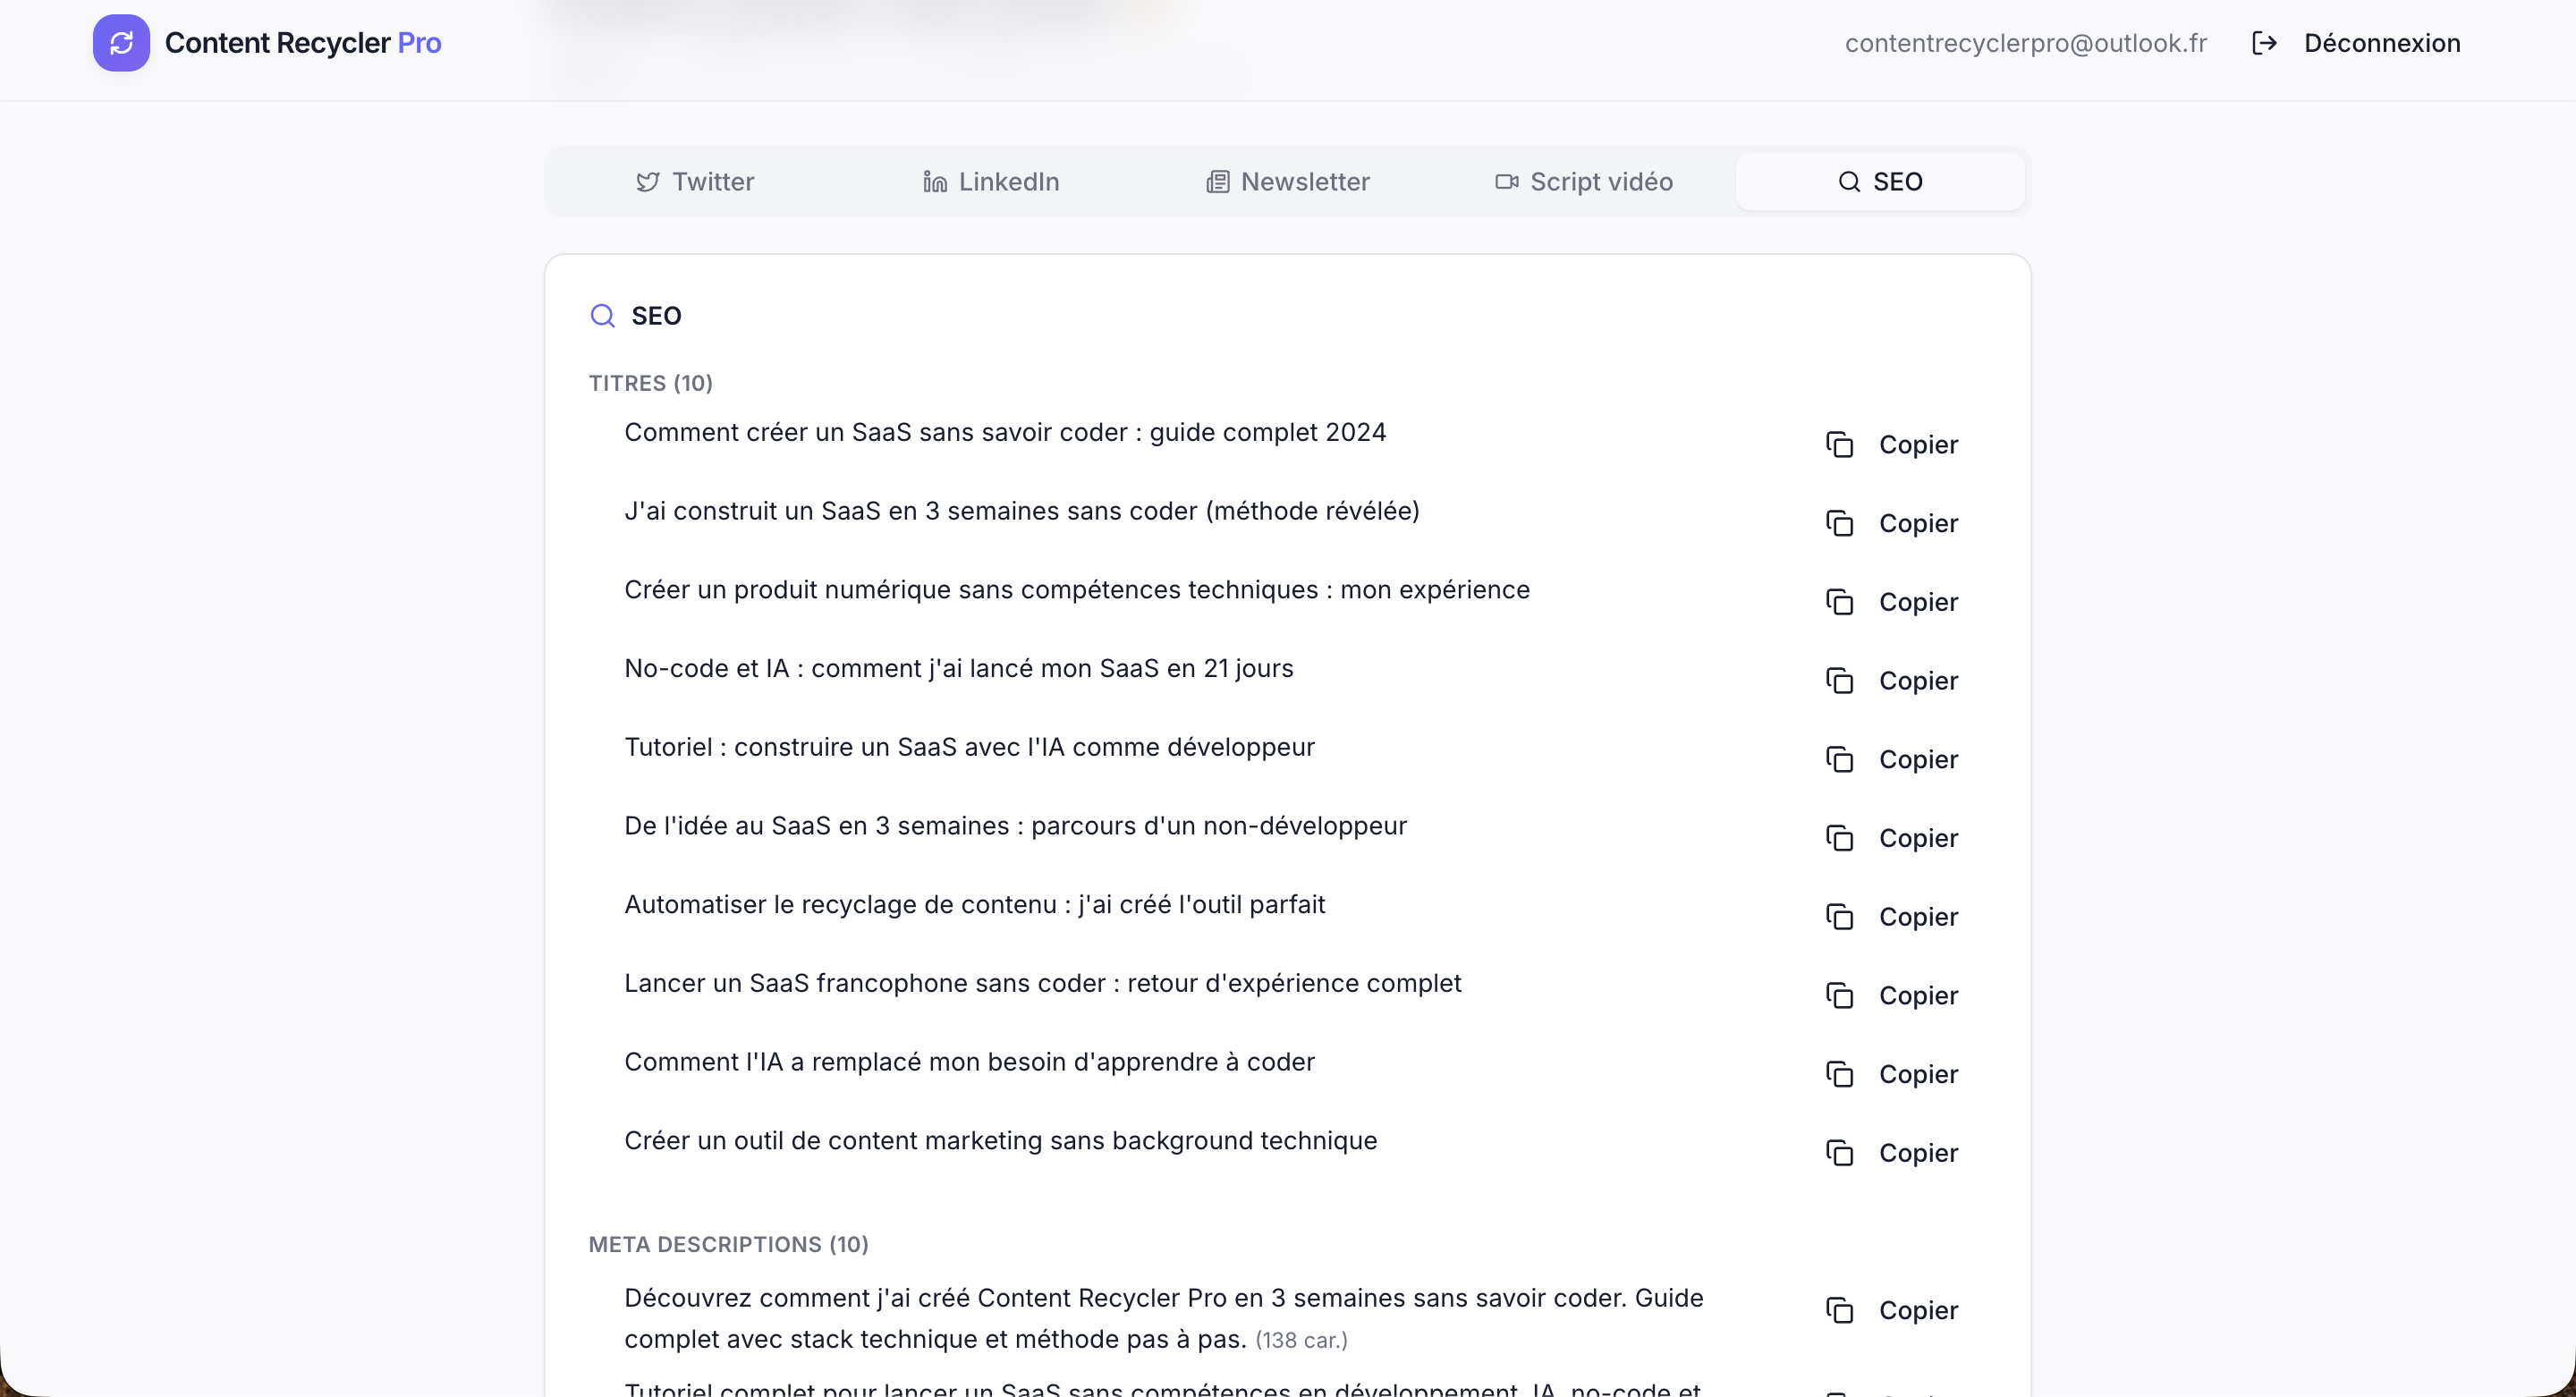
Task: Click title 'Lancer un SaaS francophone sans coder'
Action: click(x=1043, y=983)
